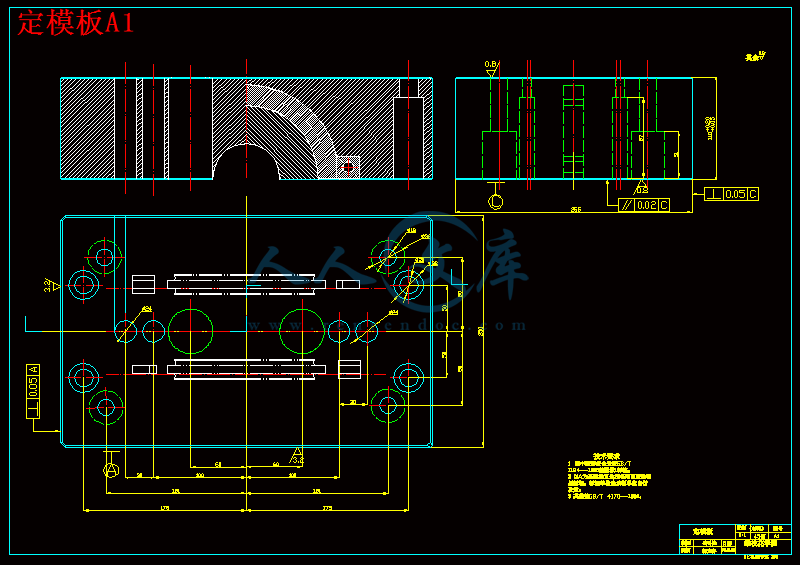Select the top-left green guide hole circle
The height and width of the screenshot is (565, 800).
(104, 256)
